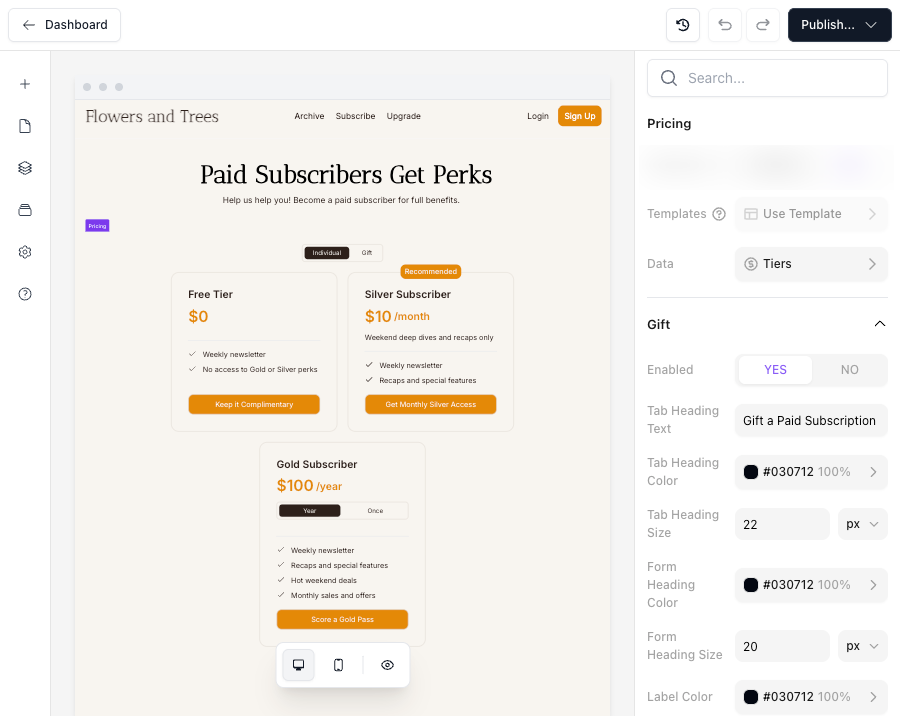
Task: Open the Publish dropdown button
Action: 839,25
